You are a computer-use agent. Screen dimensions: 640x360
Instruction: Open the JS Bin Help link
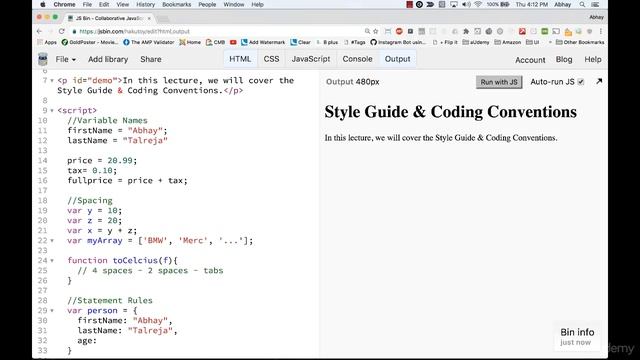click(x=593, y=60)
